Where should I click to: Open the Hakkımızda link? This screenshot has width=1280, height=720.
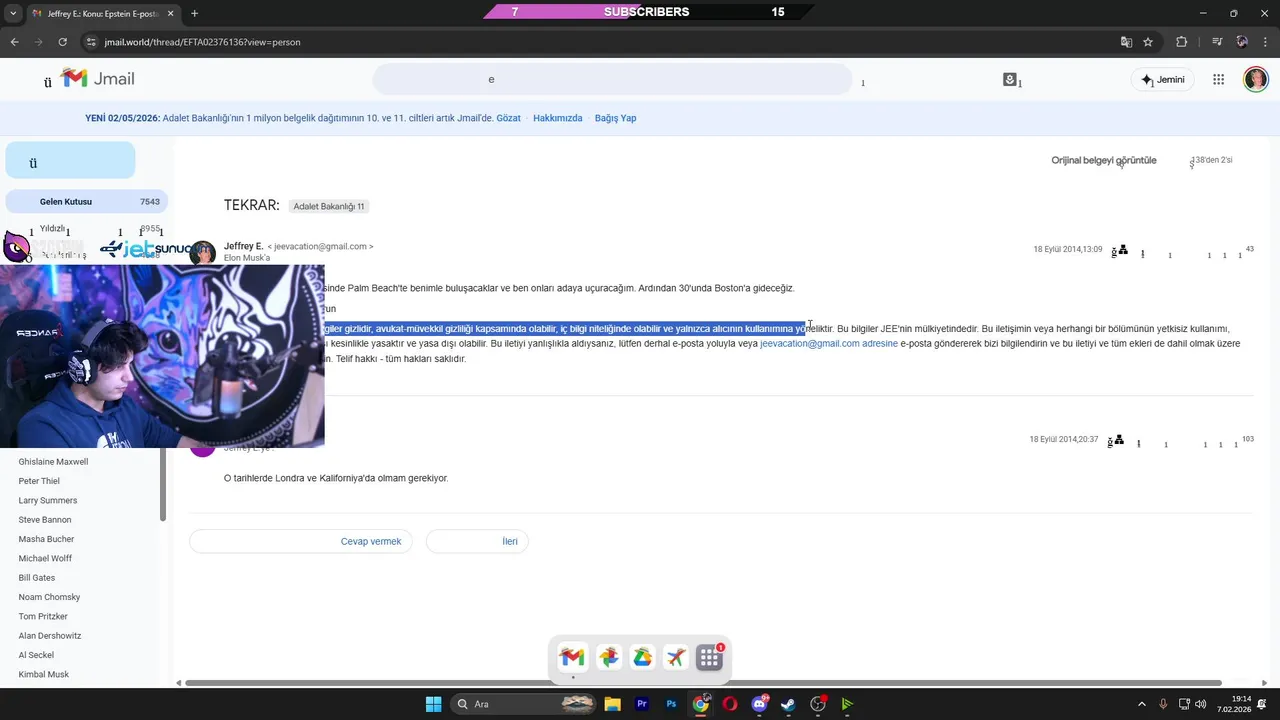558,118
